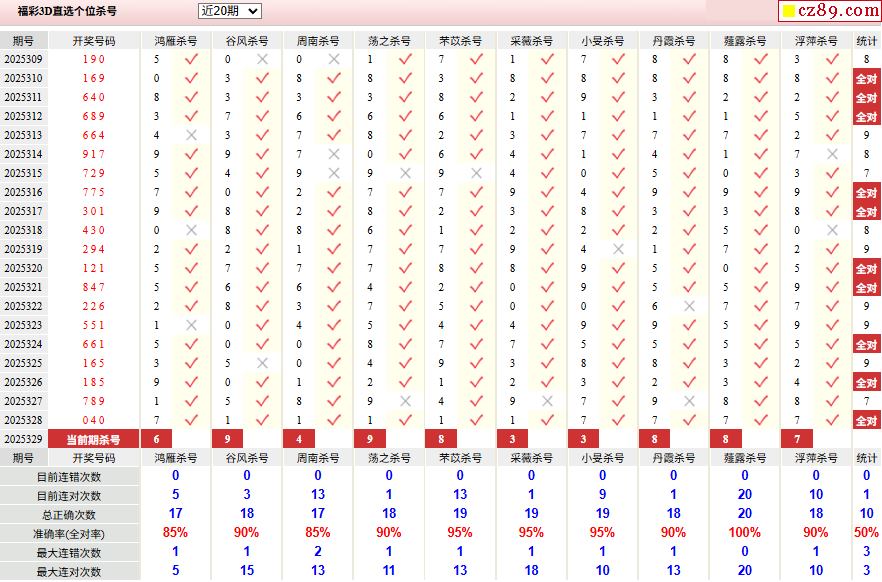Image resolution: width=882 pixels, height=582 pixels.
Task: Click the 采薇杀号 header in the upper header row
Action: pos(532,41)
